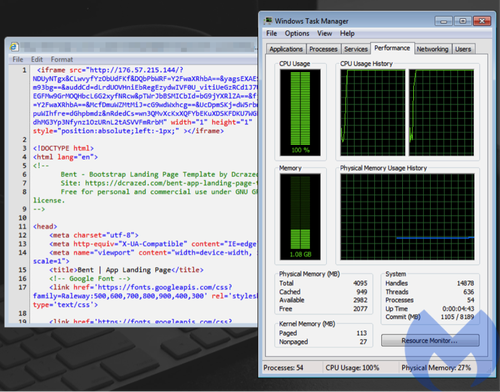The width and height of the screenshot is (500, 392).
Task: Click the html lang="en" line
Action: click(x=65, y=157)
